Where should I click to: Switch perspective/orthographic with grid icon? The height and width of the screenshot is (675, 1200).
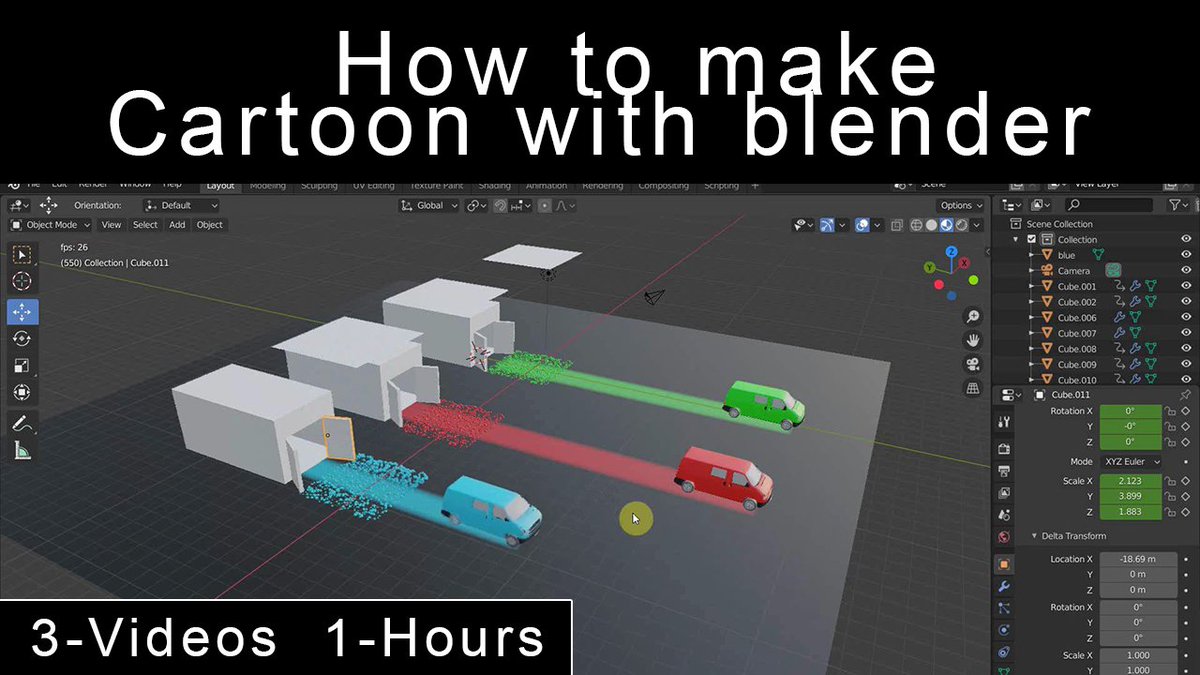(x=972, y=390)
